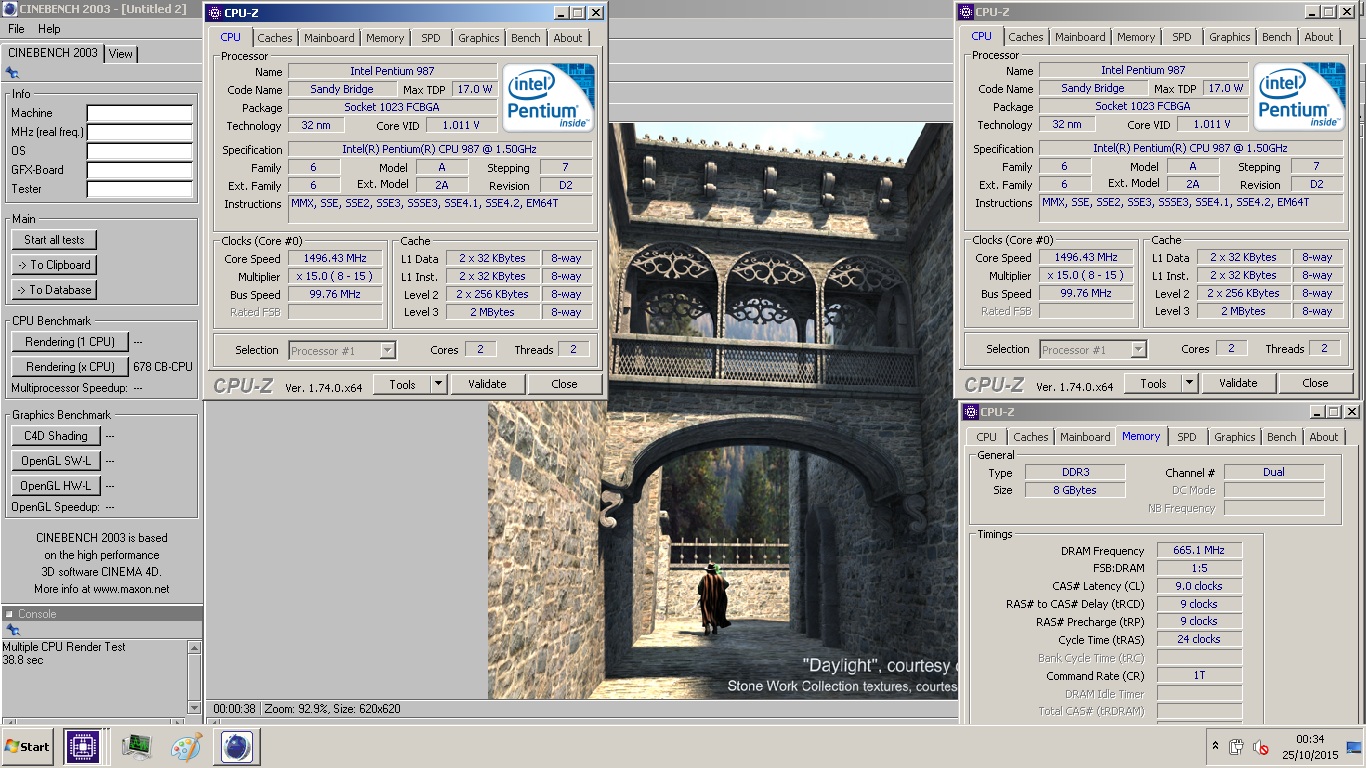This screenshot has width=1366, height=768.
Task: Open Bench tab in CPU-Z Memory window
Action: point(1281,437)
